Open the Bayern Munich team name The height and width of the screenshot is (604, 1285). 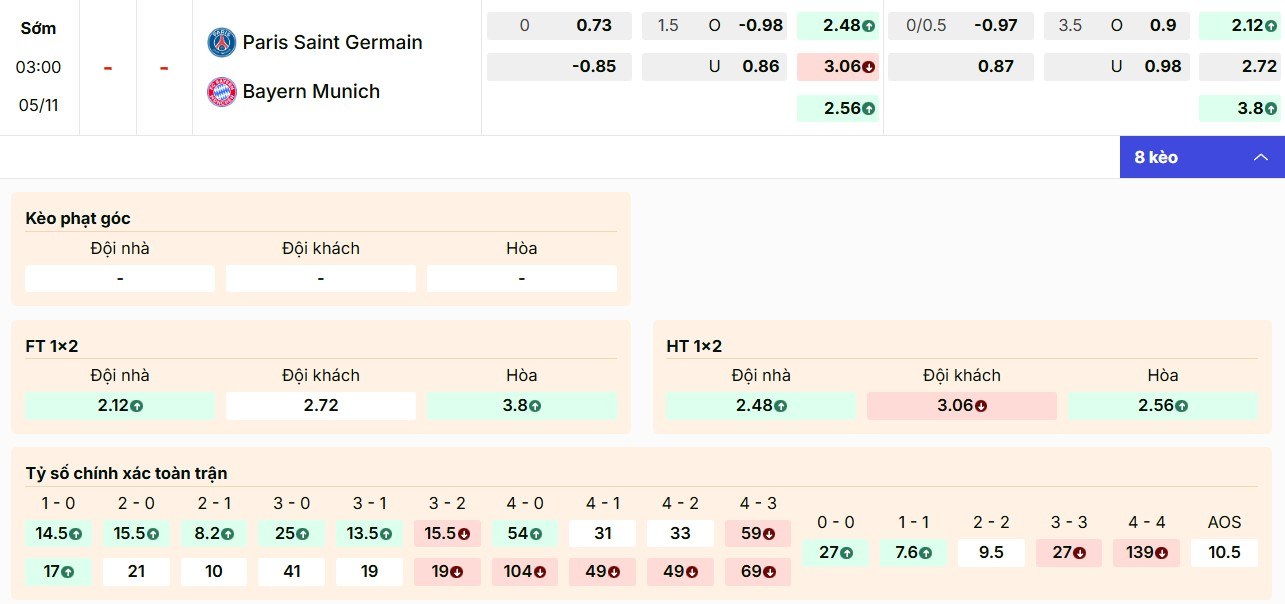click(311, 92)
